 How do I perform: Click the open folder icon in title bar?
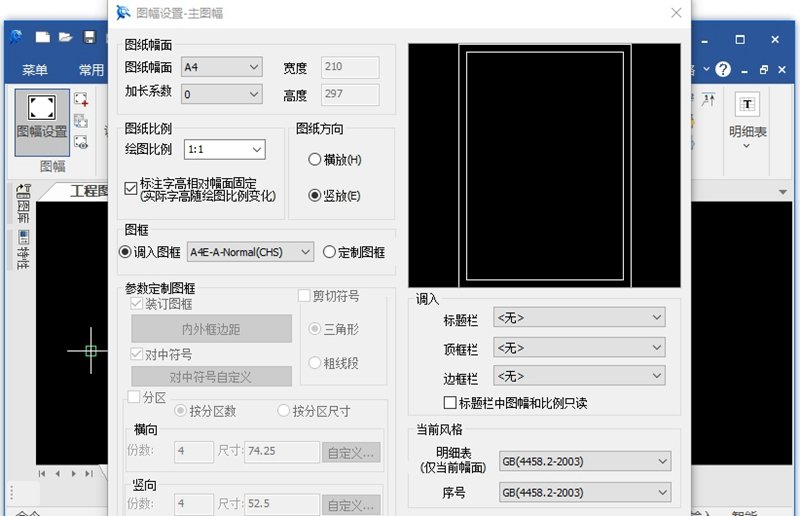tap(65, 37)
